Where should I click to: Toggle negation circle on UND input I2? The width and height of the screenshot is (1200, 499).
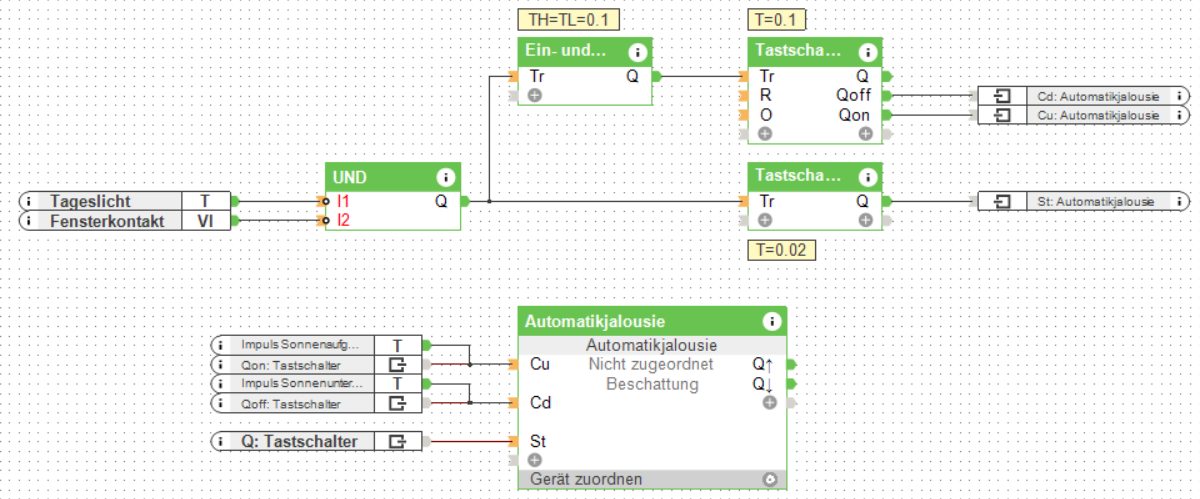click(x=325, y=221)
